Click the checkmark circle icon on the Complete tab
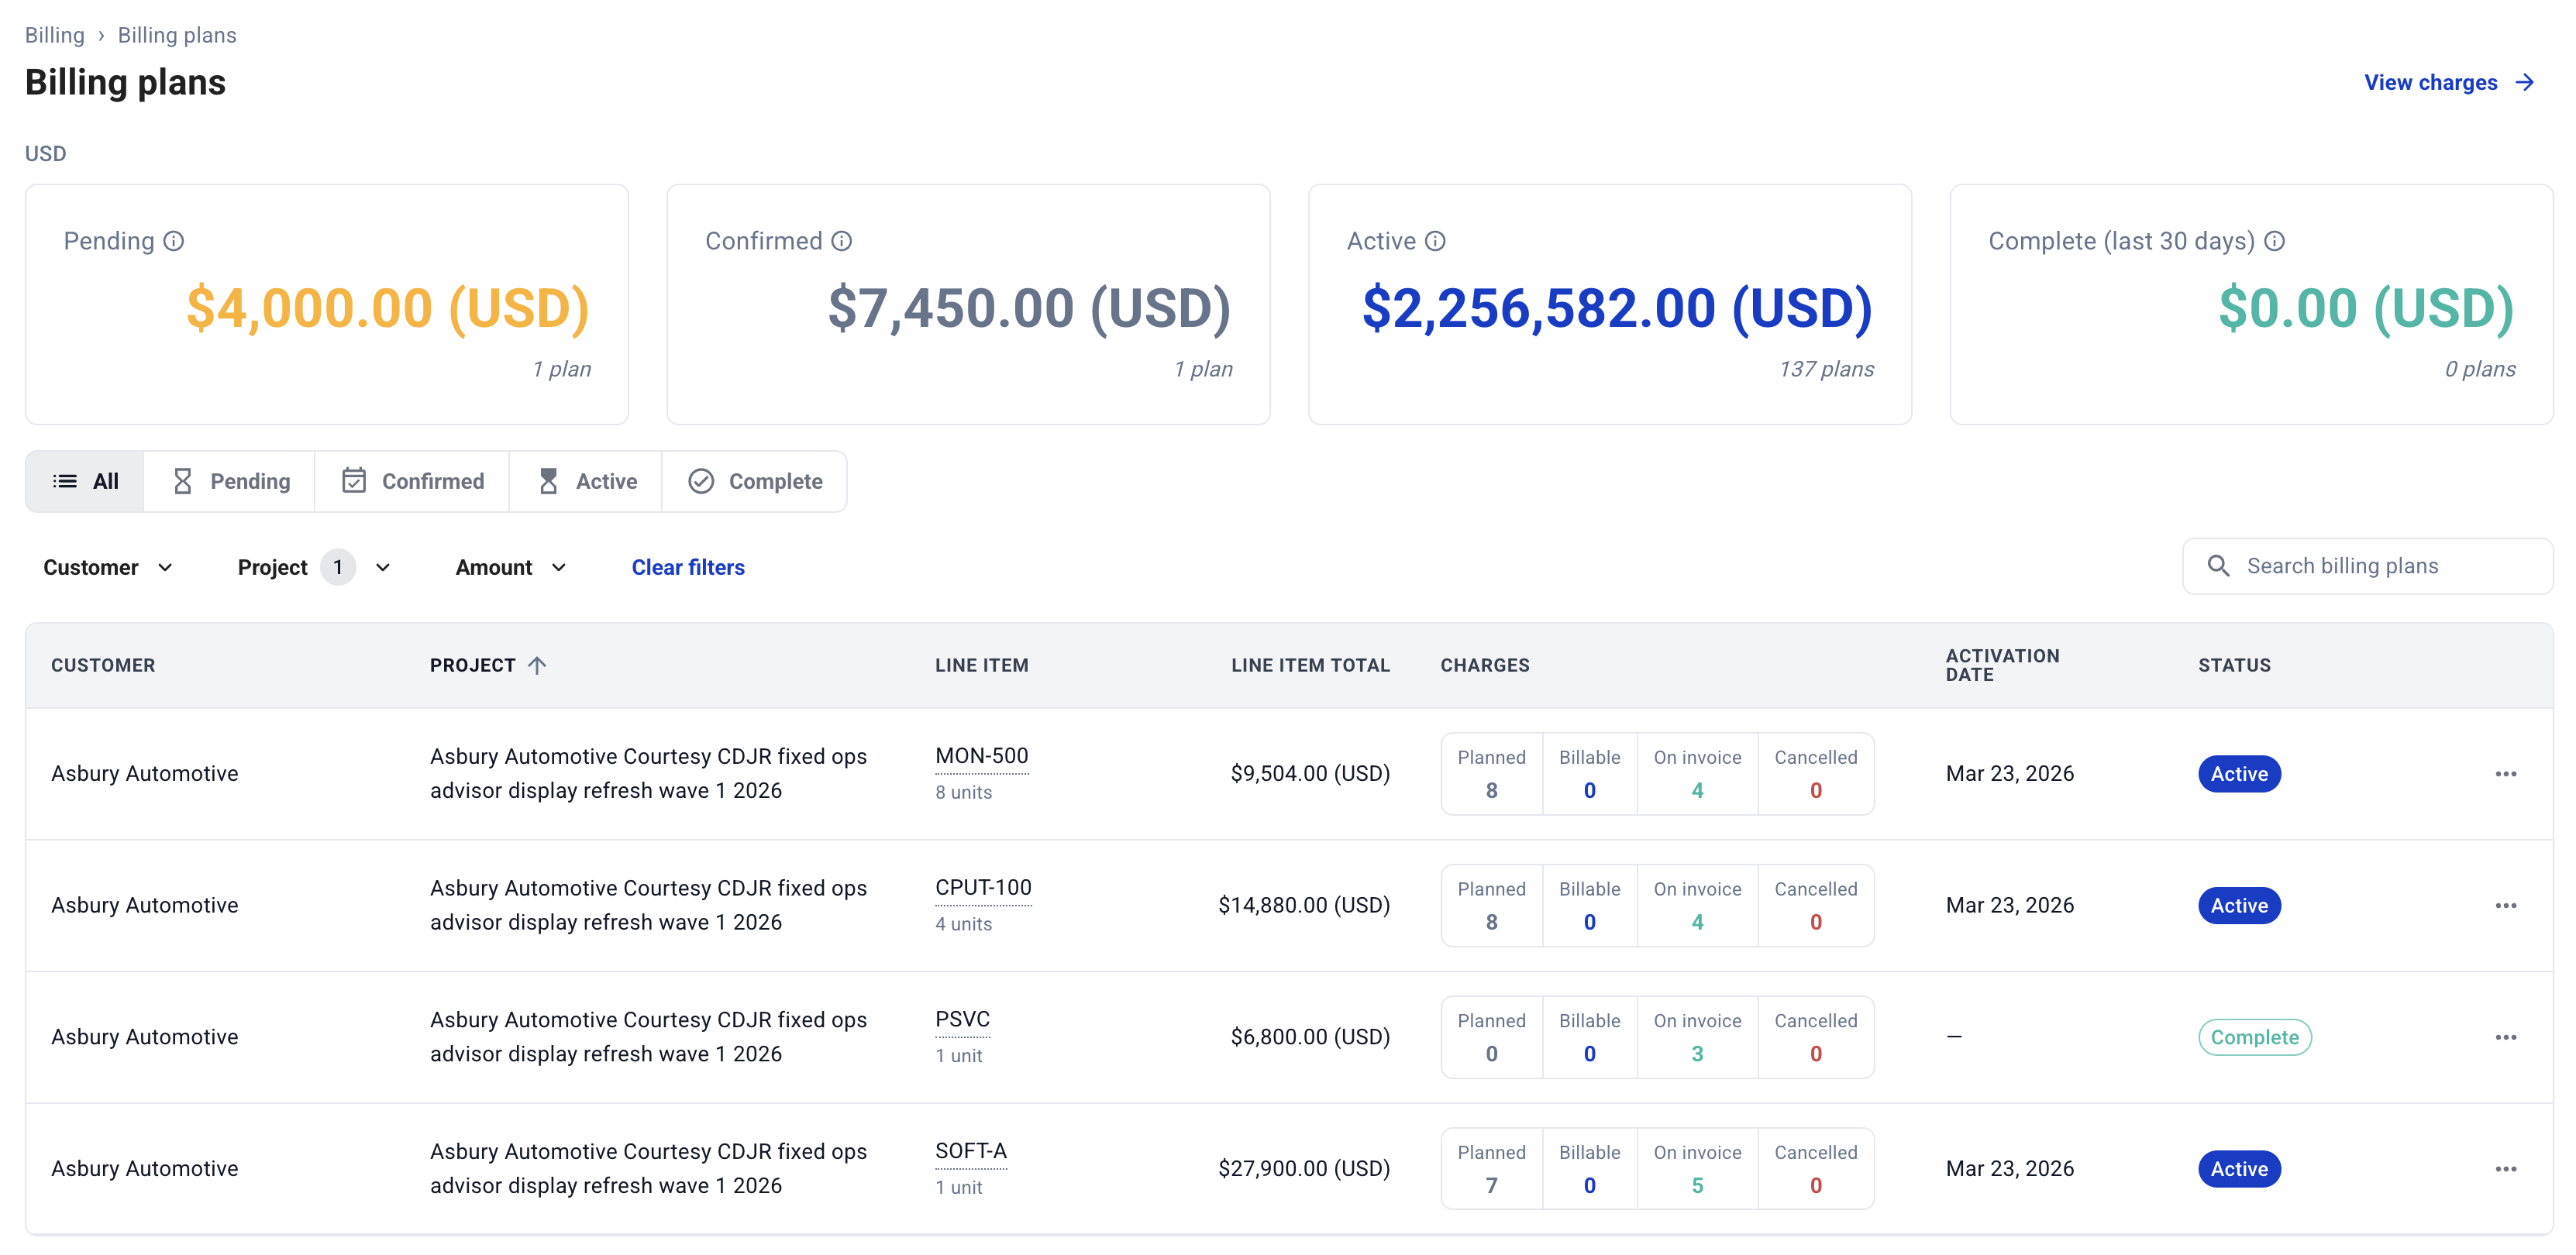 pyautogui.click(x=701, y=482)
